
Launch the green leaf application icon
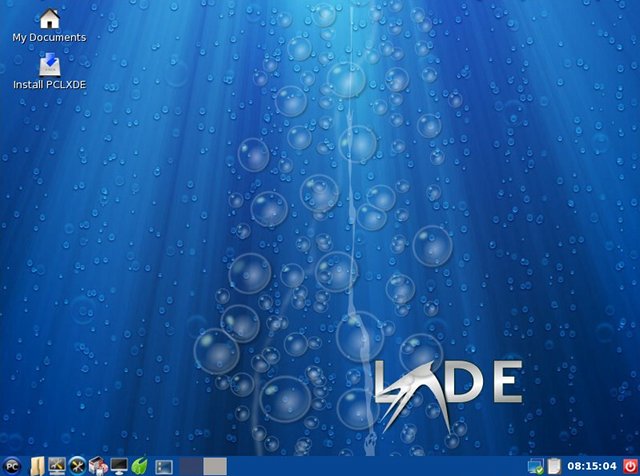(139, 466)
